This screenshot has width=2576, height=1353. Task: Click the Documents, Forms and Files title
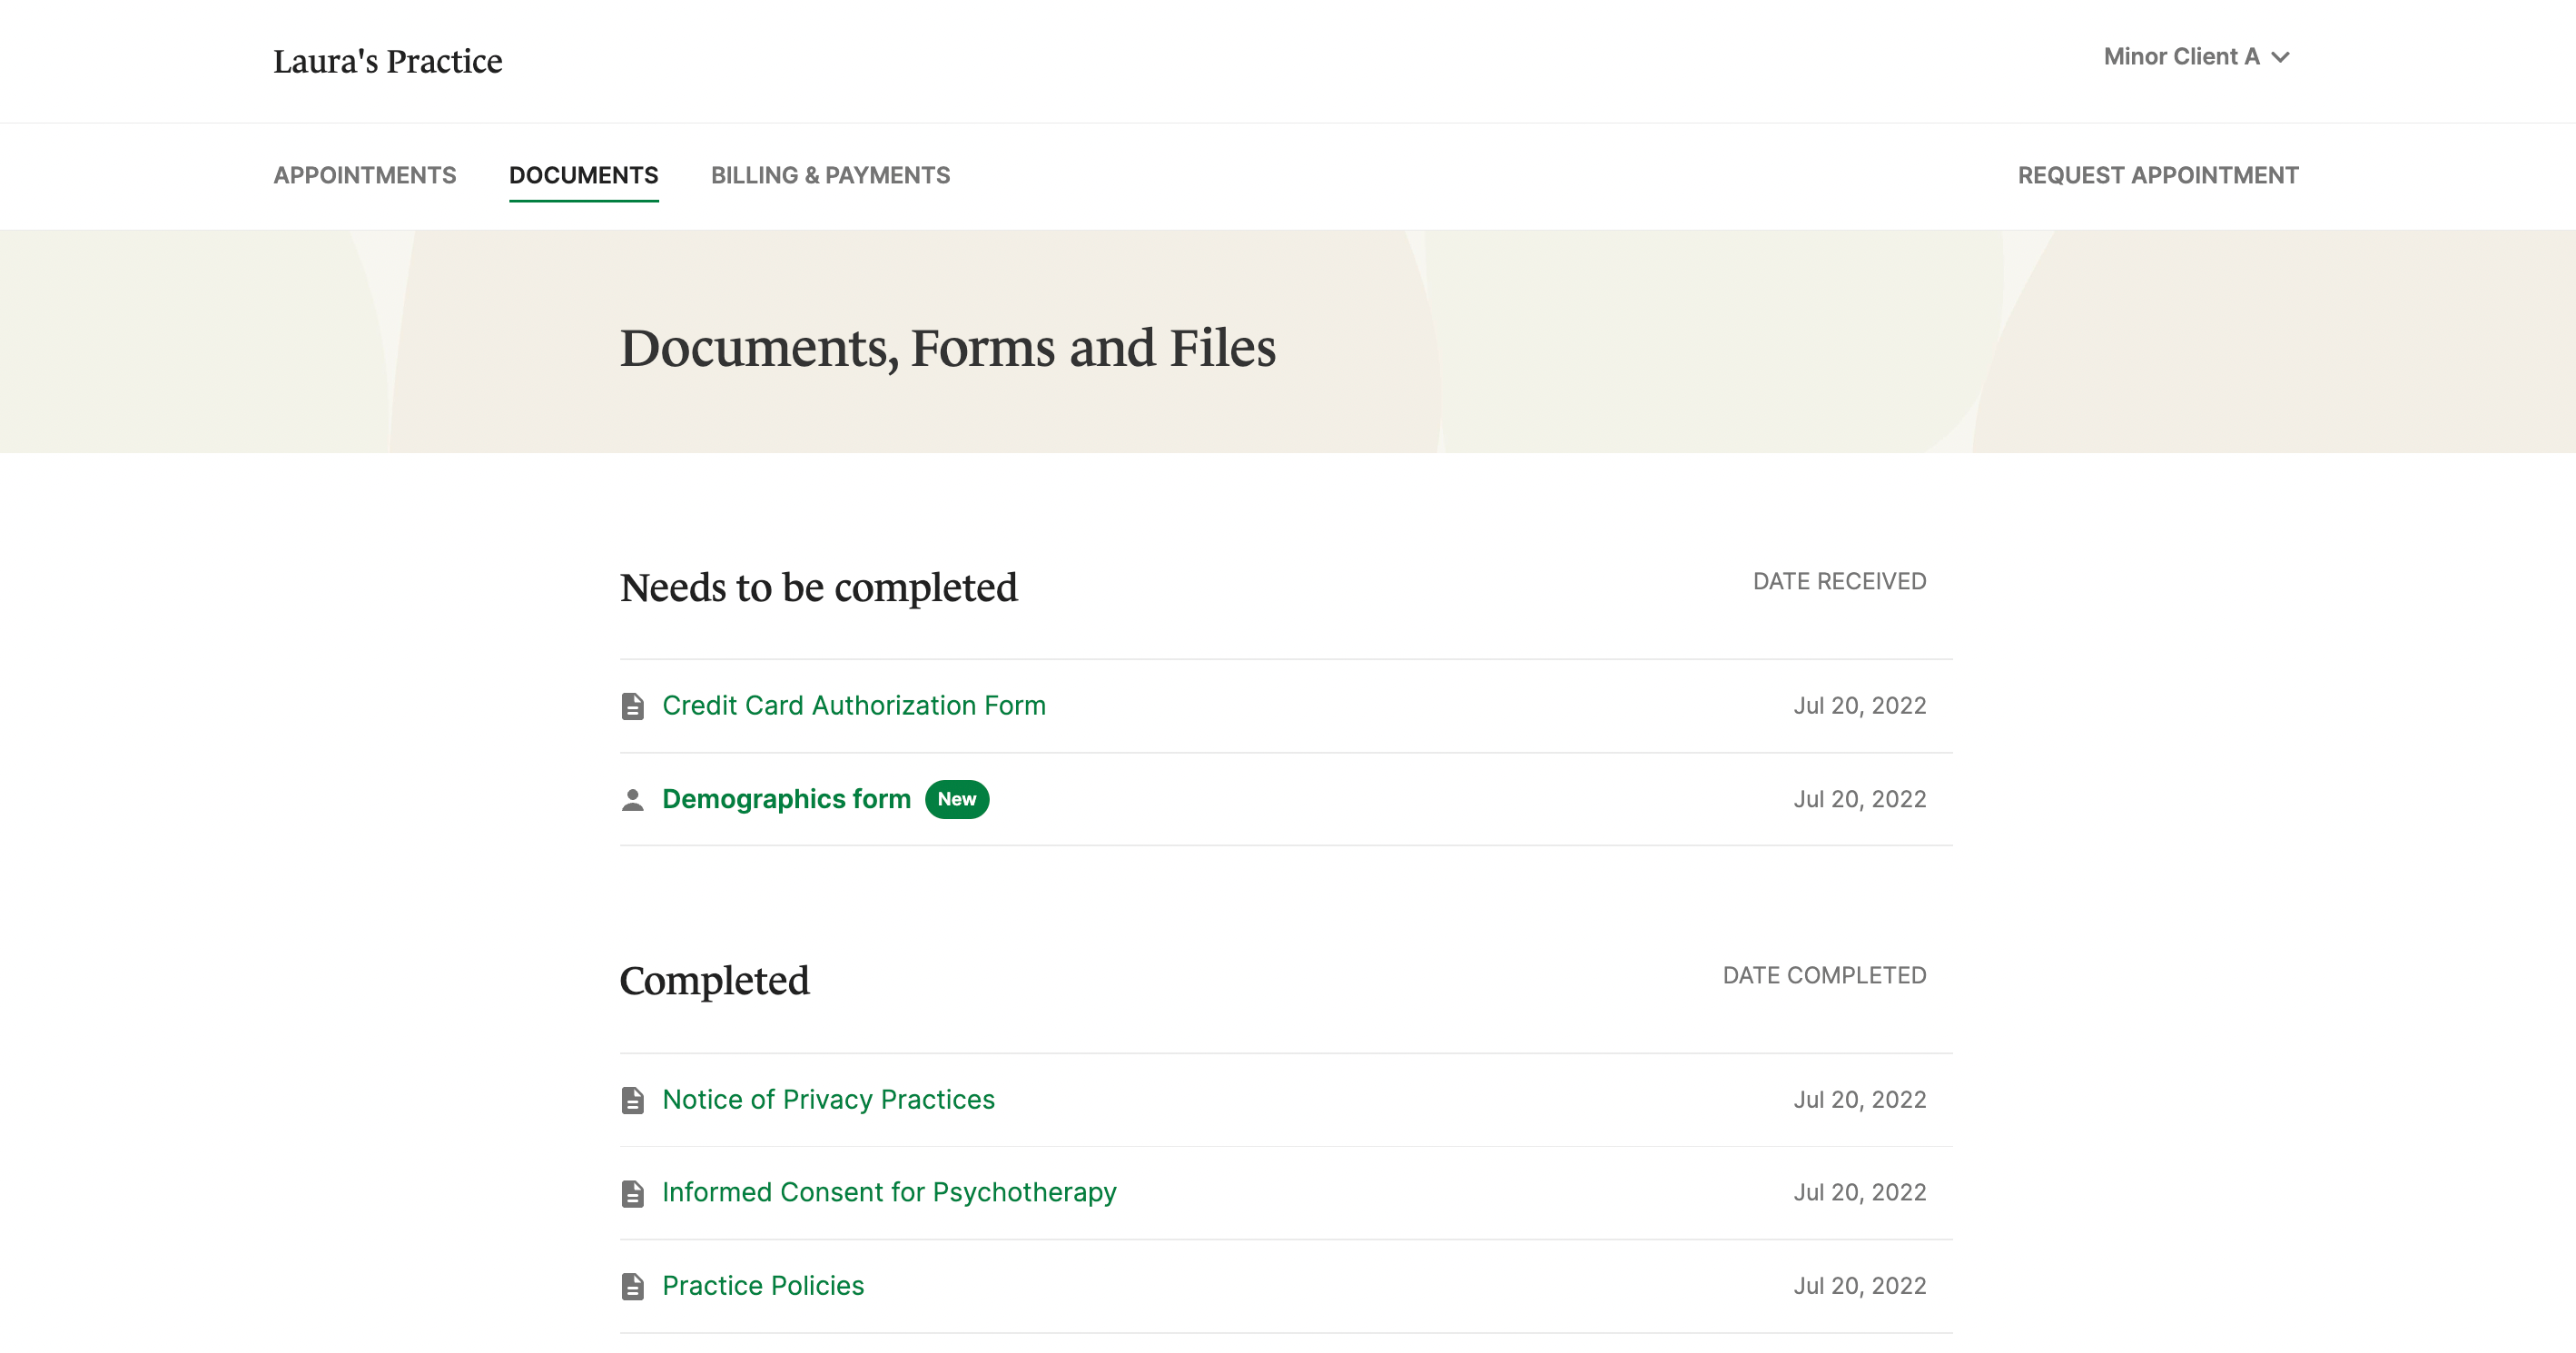coord(948,348)
